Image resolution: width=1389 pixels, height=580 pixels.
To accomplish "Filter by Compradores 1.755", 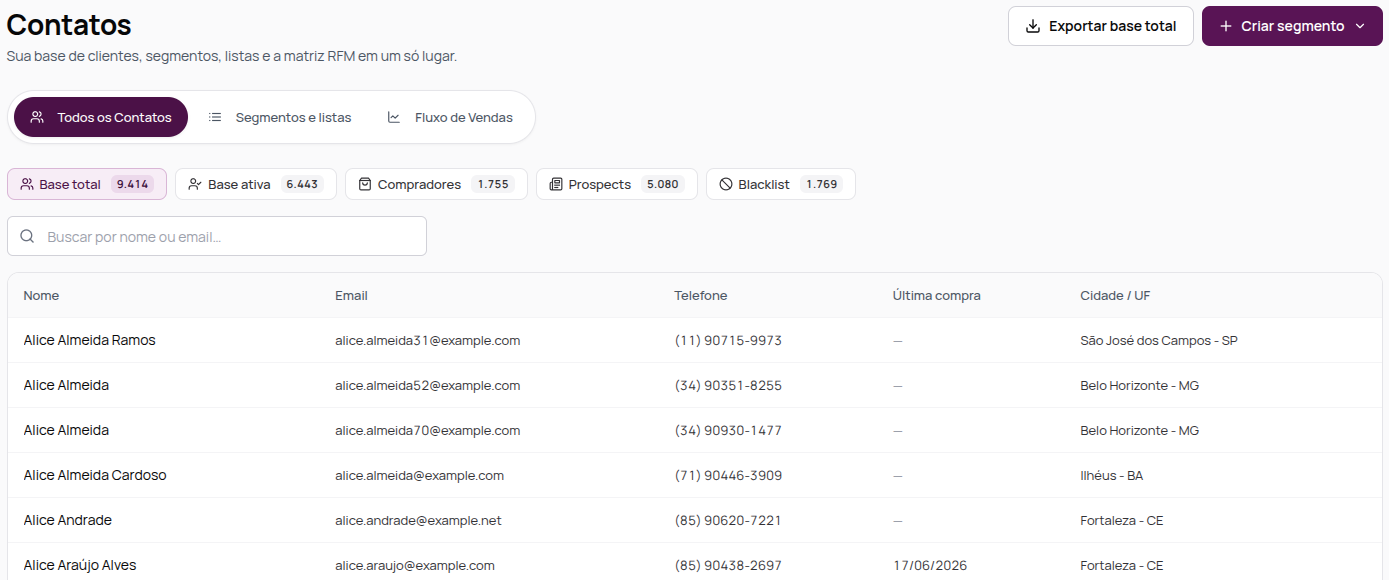I will 436,184.
